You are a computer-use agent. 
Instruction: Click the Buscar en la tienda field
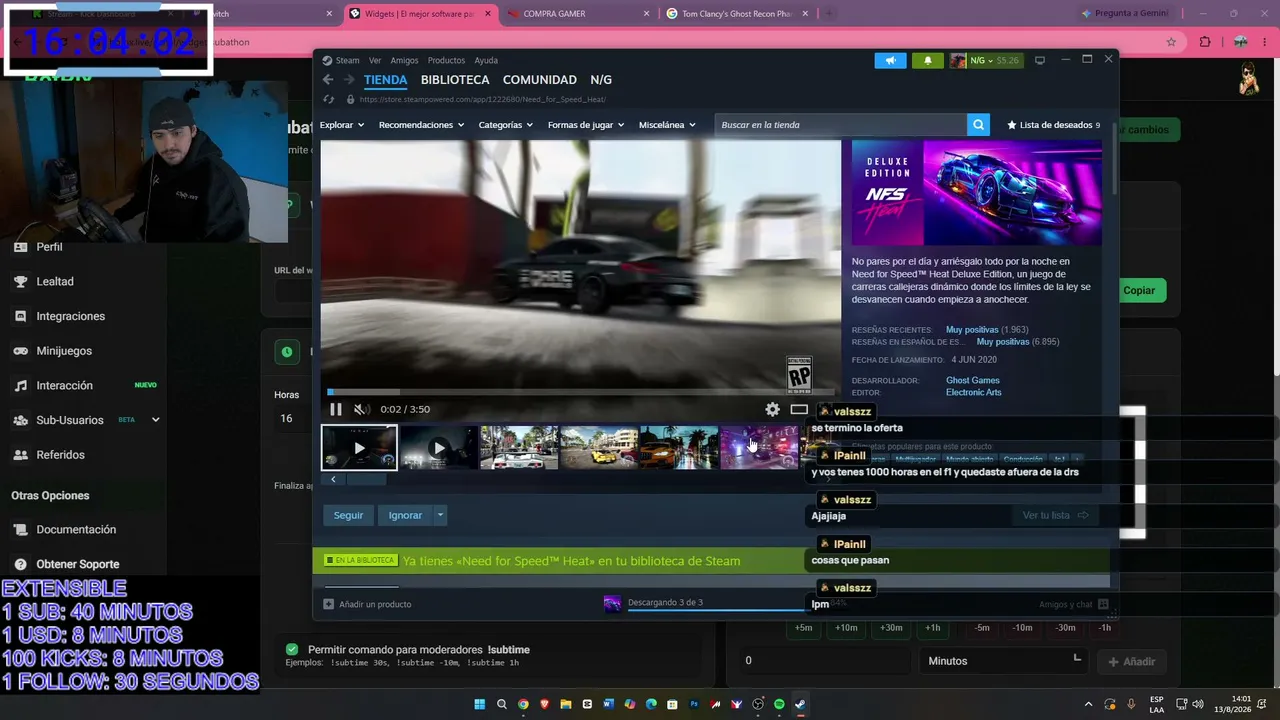point(840,125)
